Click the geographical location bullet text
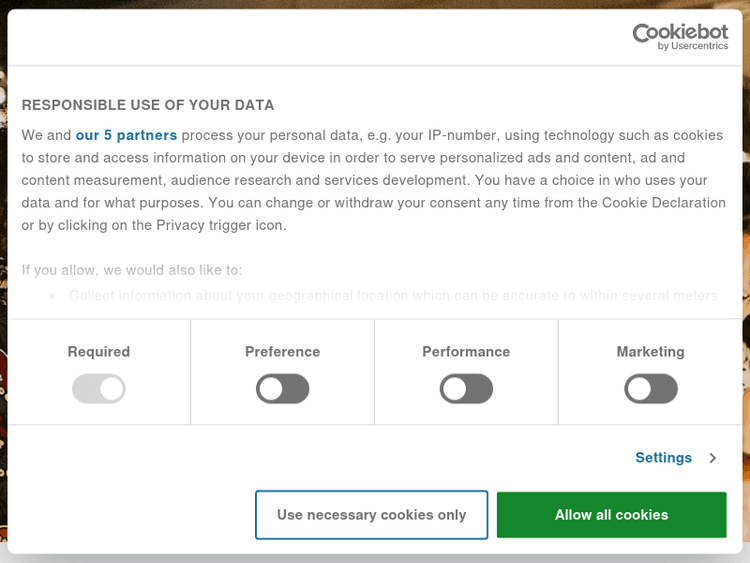Image resolution: width=750 pixels, height=563 pixels. [x=393, y=296]
